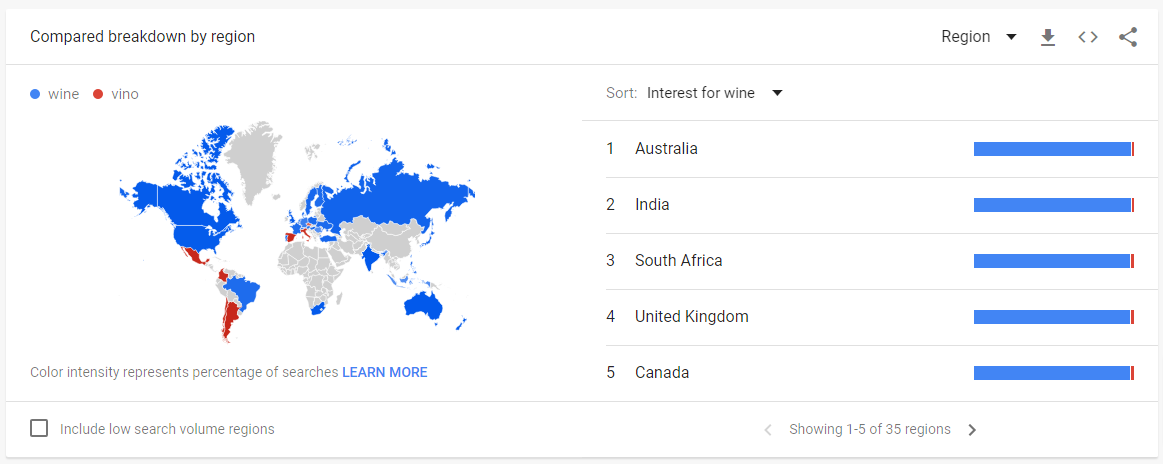Click Australia on the world map
The image size is (1163, 464).
(x=422, y=303)
